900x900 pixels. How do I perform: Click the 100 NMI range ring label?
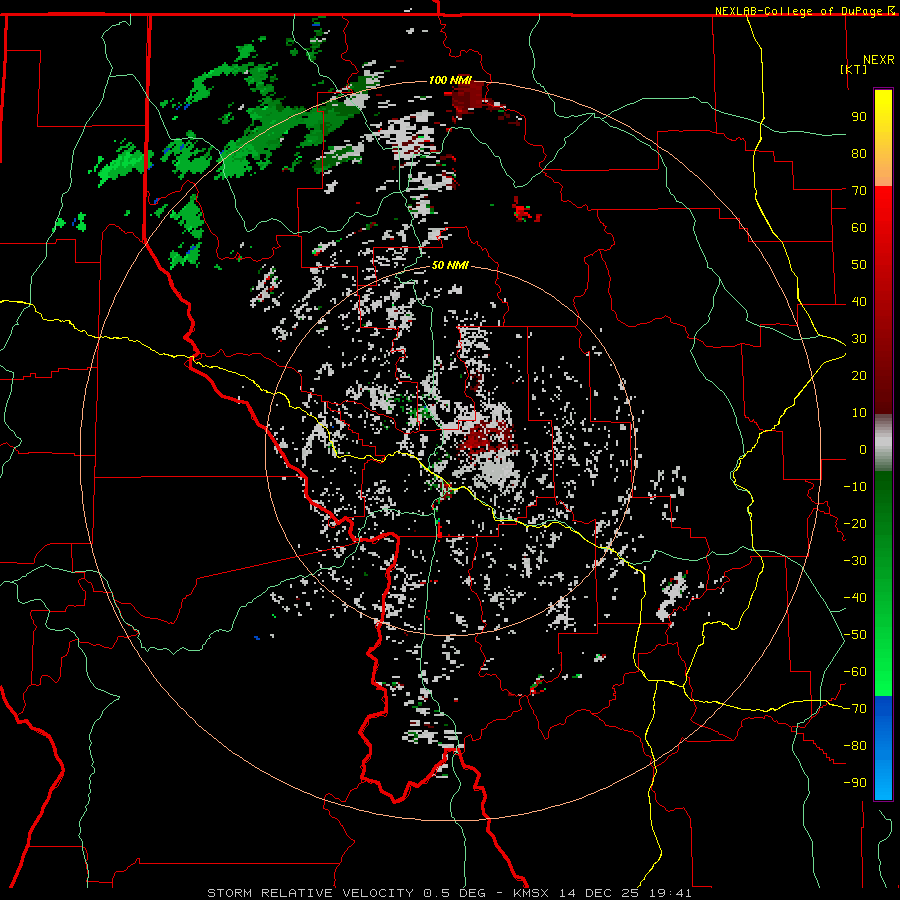tap(450, 80)
